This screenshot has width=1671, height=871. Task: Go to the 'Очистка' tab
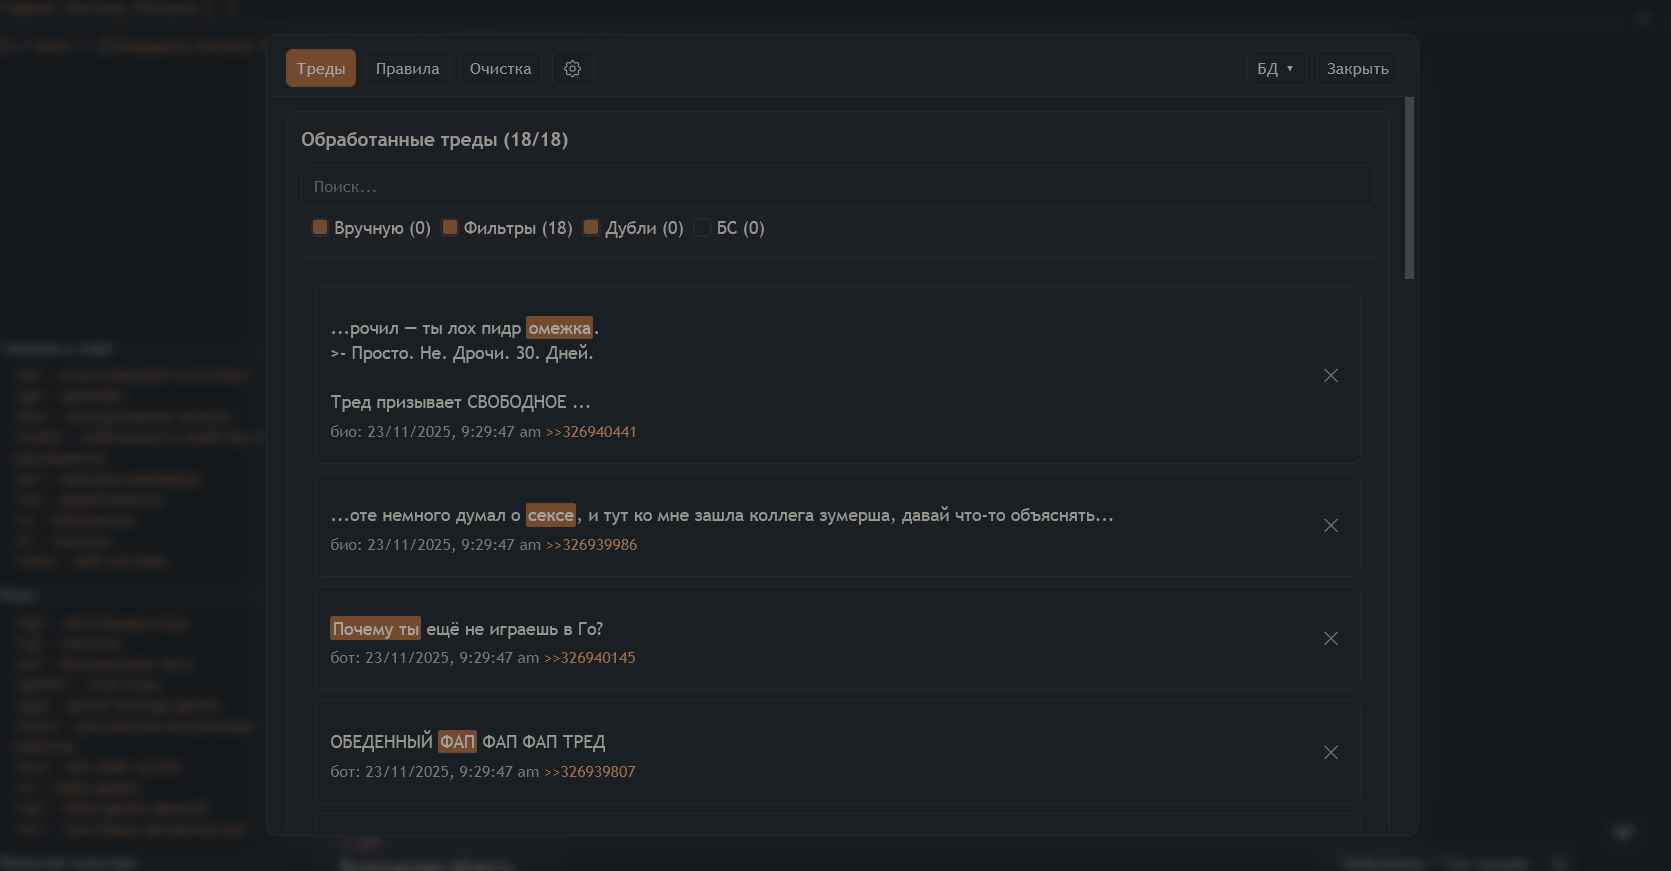click(500, 69)
